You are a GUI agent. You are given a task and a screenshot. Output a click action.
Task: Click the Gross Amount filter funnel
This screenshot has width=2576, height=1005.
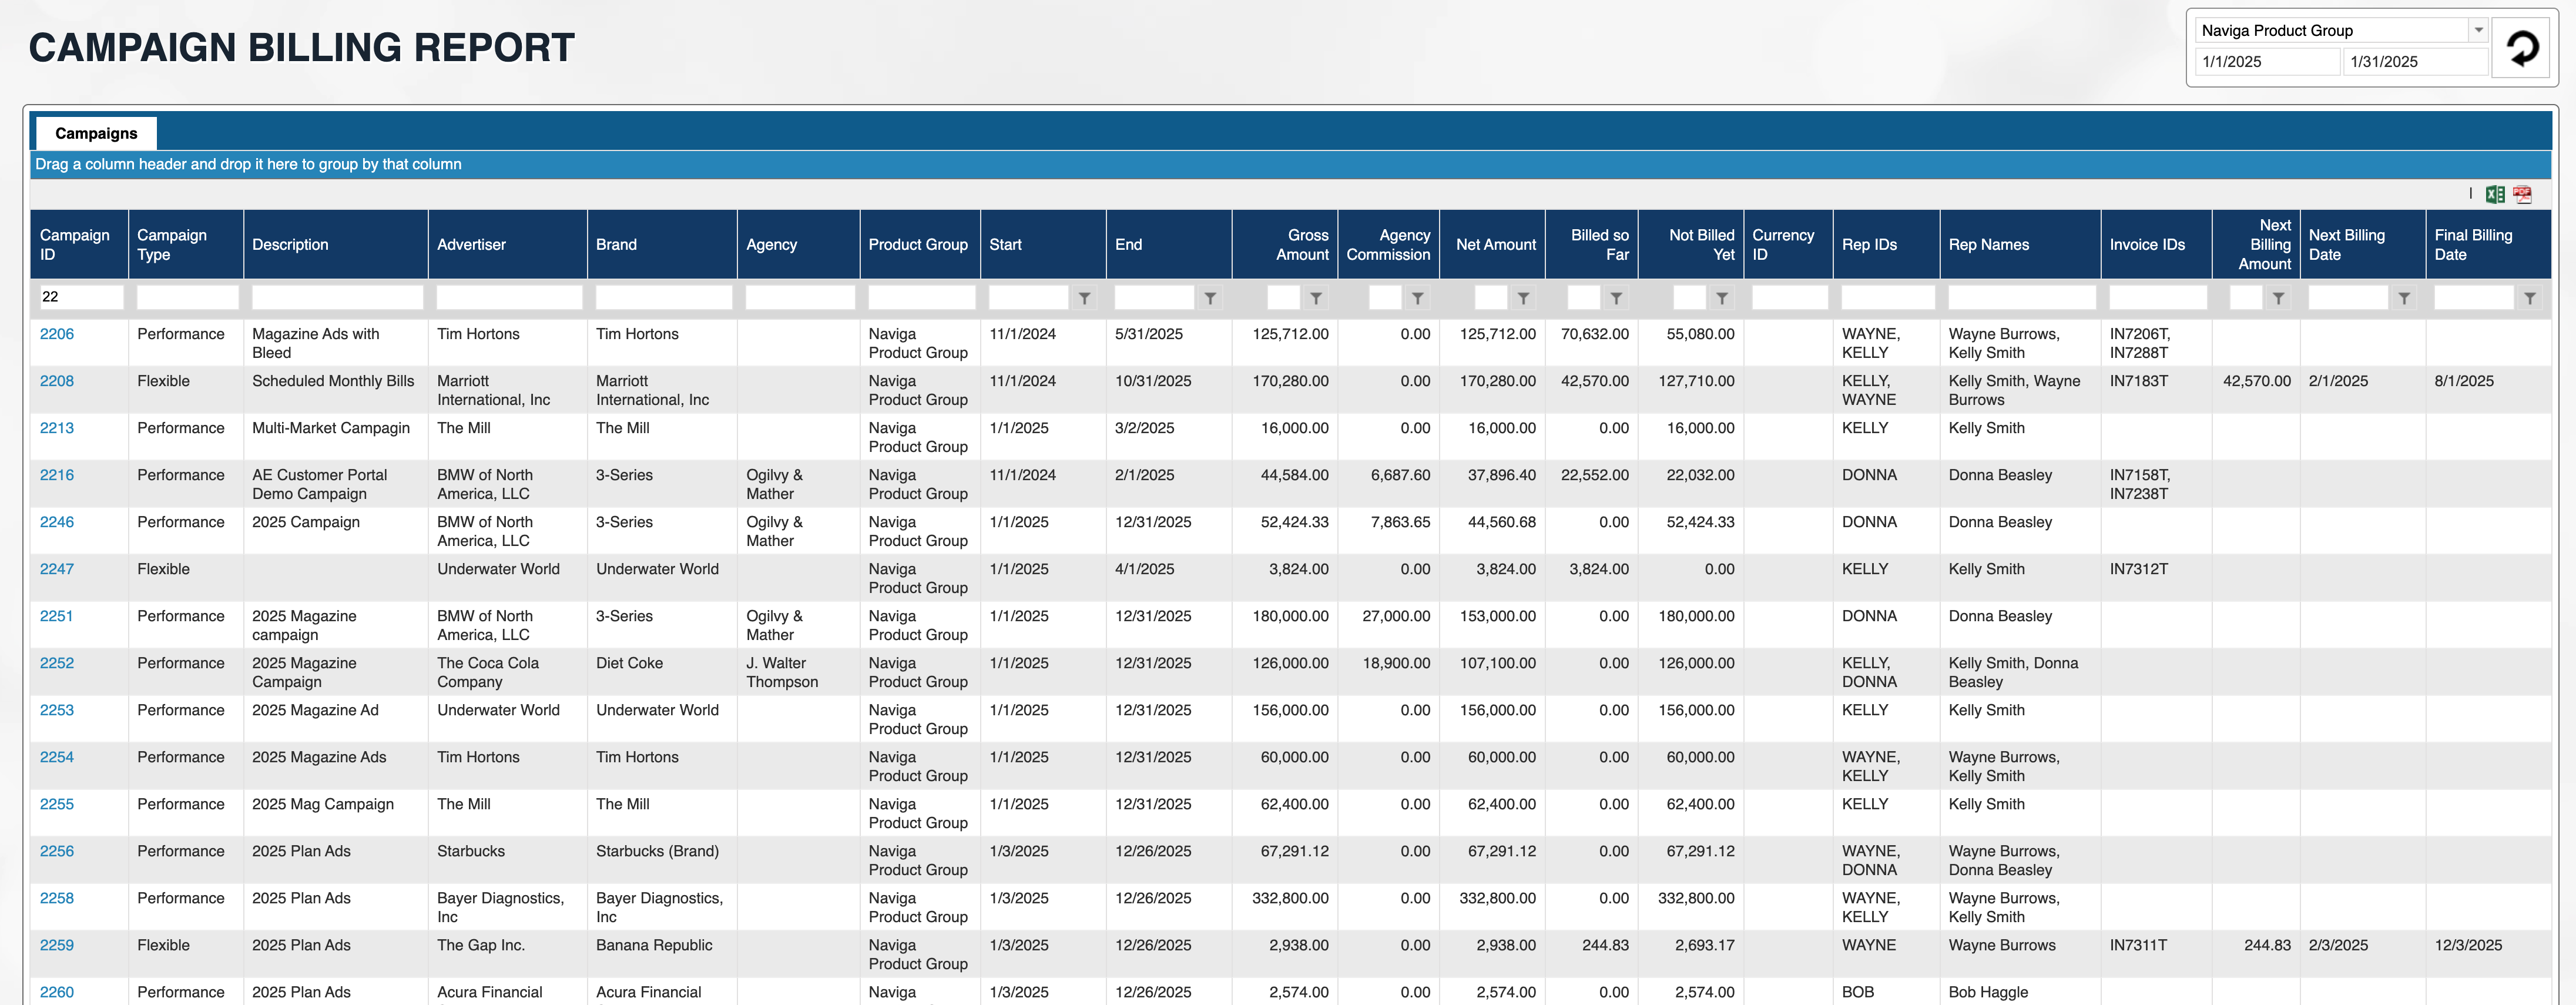click(1316, 298)
